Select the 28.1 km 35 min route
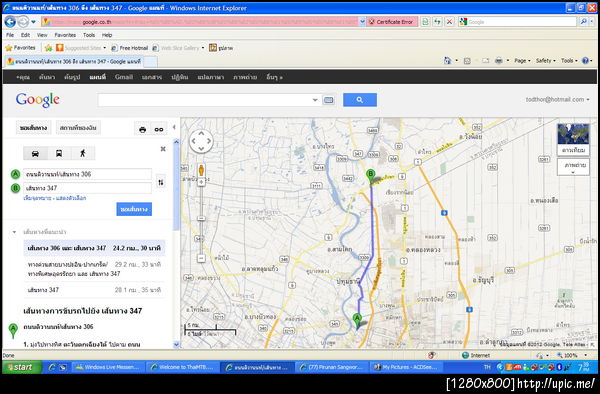Image resolution: width=600 pixels, height=394 pixels. point(94,290)
